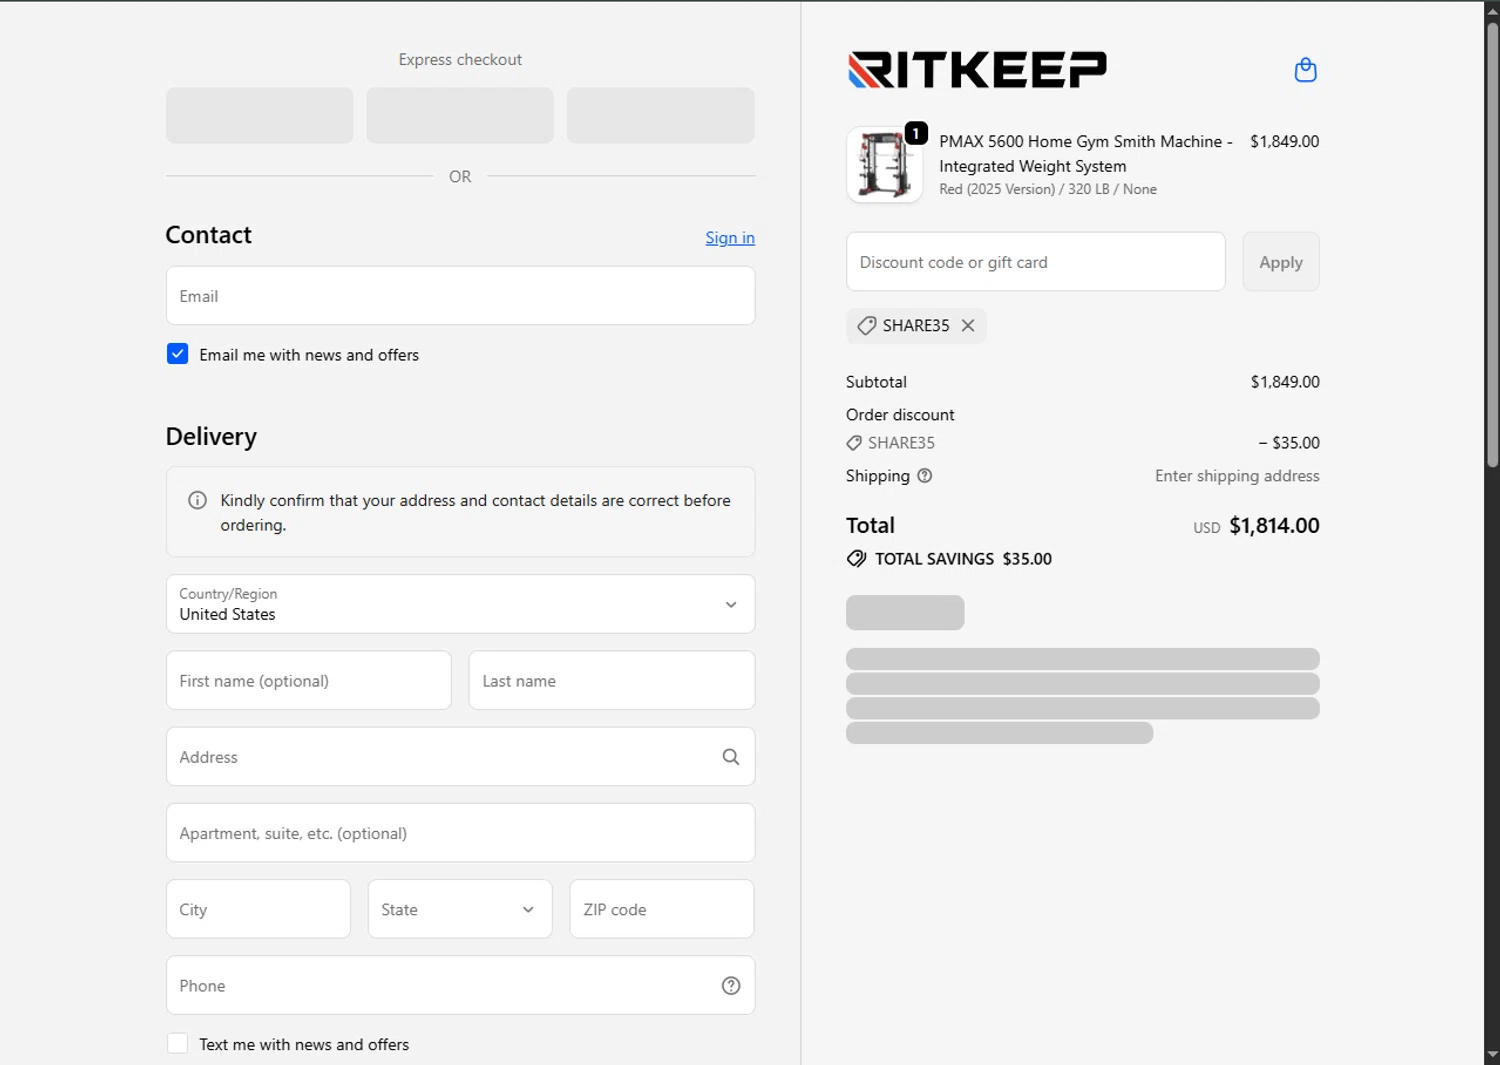1500x1065 pixels.
Task: Click the PMAX 5600 product thumbnail
Action: pyautogui.click(x=884, y=165)
